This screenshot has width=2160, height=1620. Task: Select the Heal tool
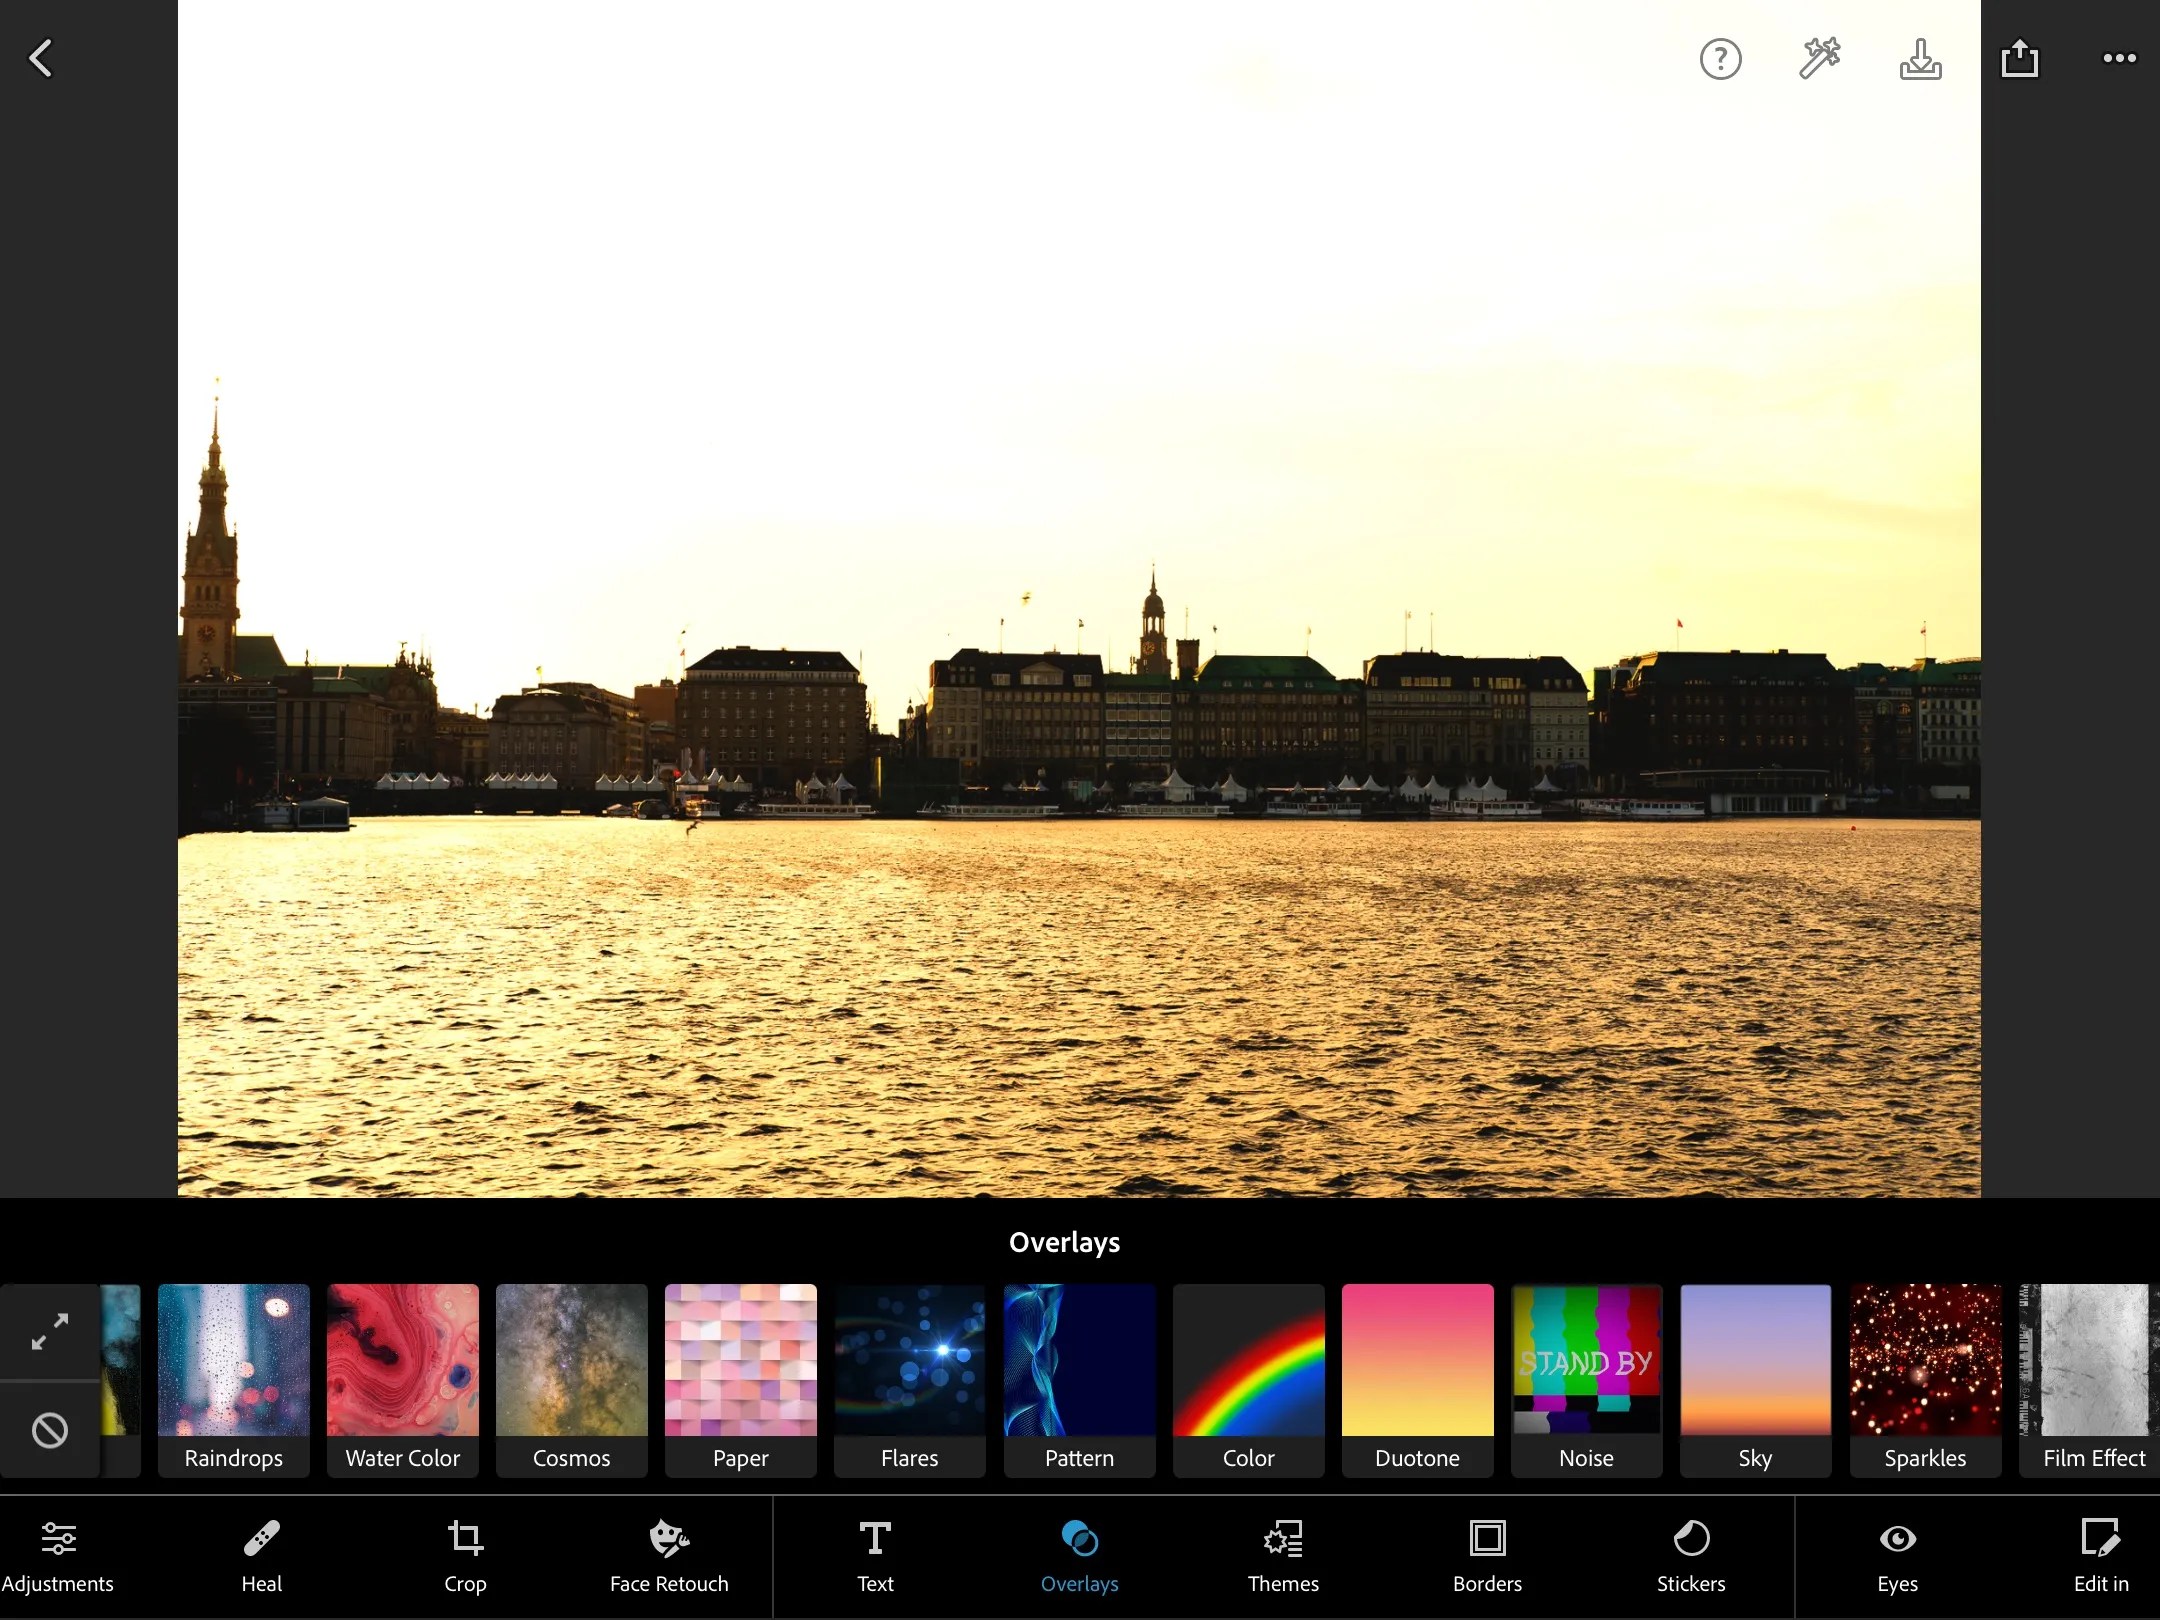click(x=261, y=1556)
